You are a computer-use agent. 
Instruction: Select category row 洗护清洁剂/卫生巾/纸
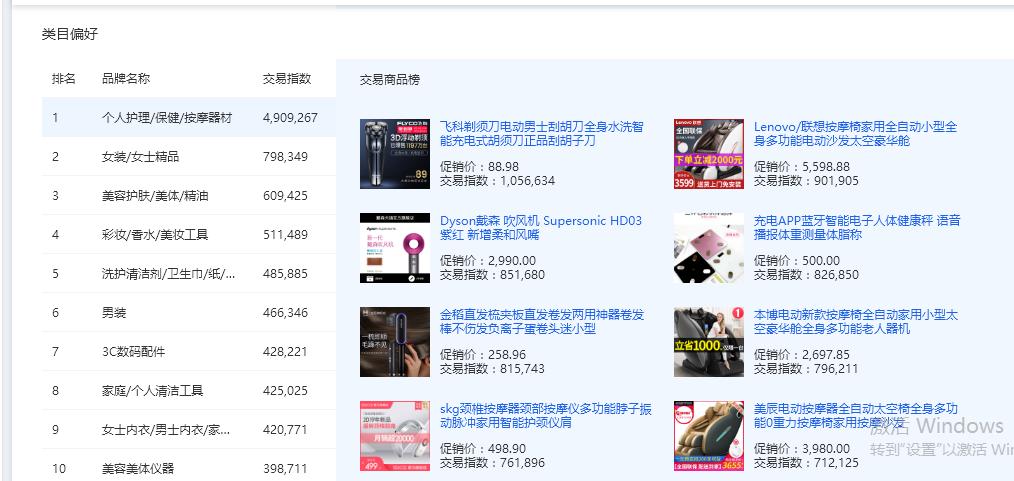point(189,273)
